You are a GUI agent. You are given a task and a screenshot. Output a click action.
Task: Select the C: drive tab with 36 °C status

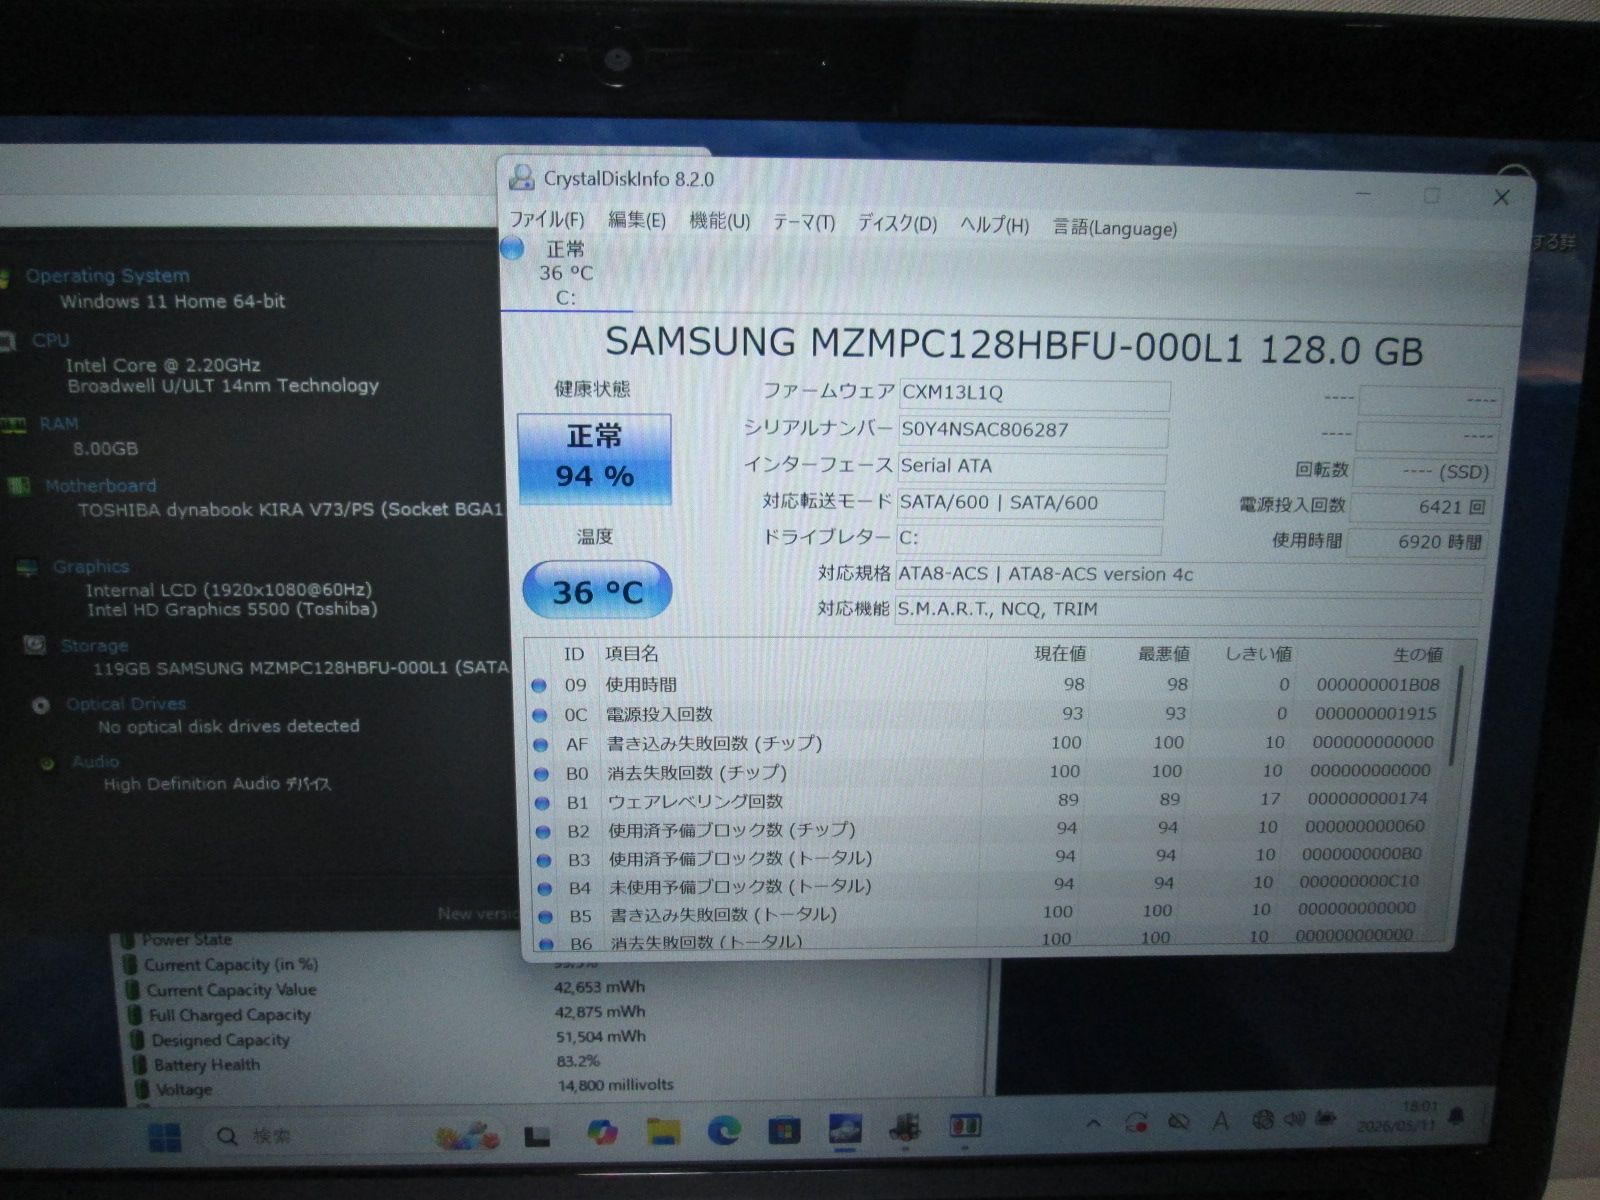[x=565, y=273]
